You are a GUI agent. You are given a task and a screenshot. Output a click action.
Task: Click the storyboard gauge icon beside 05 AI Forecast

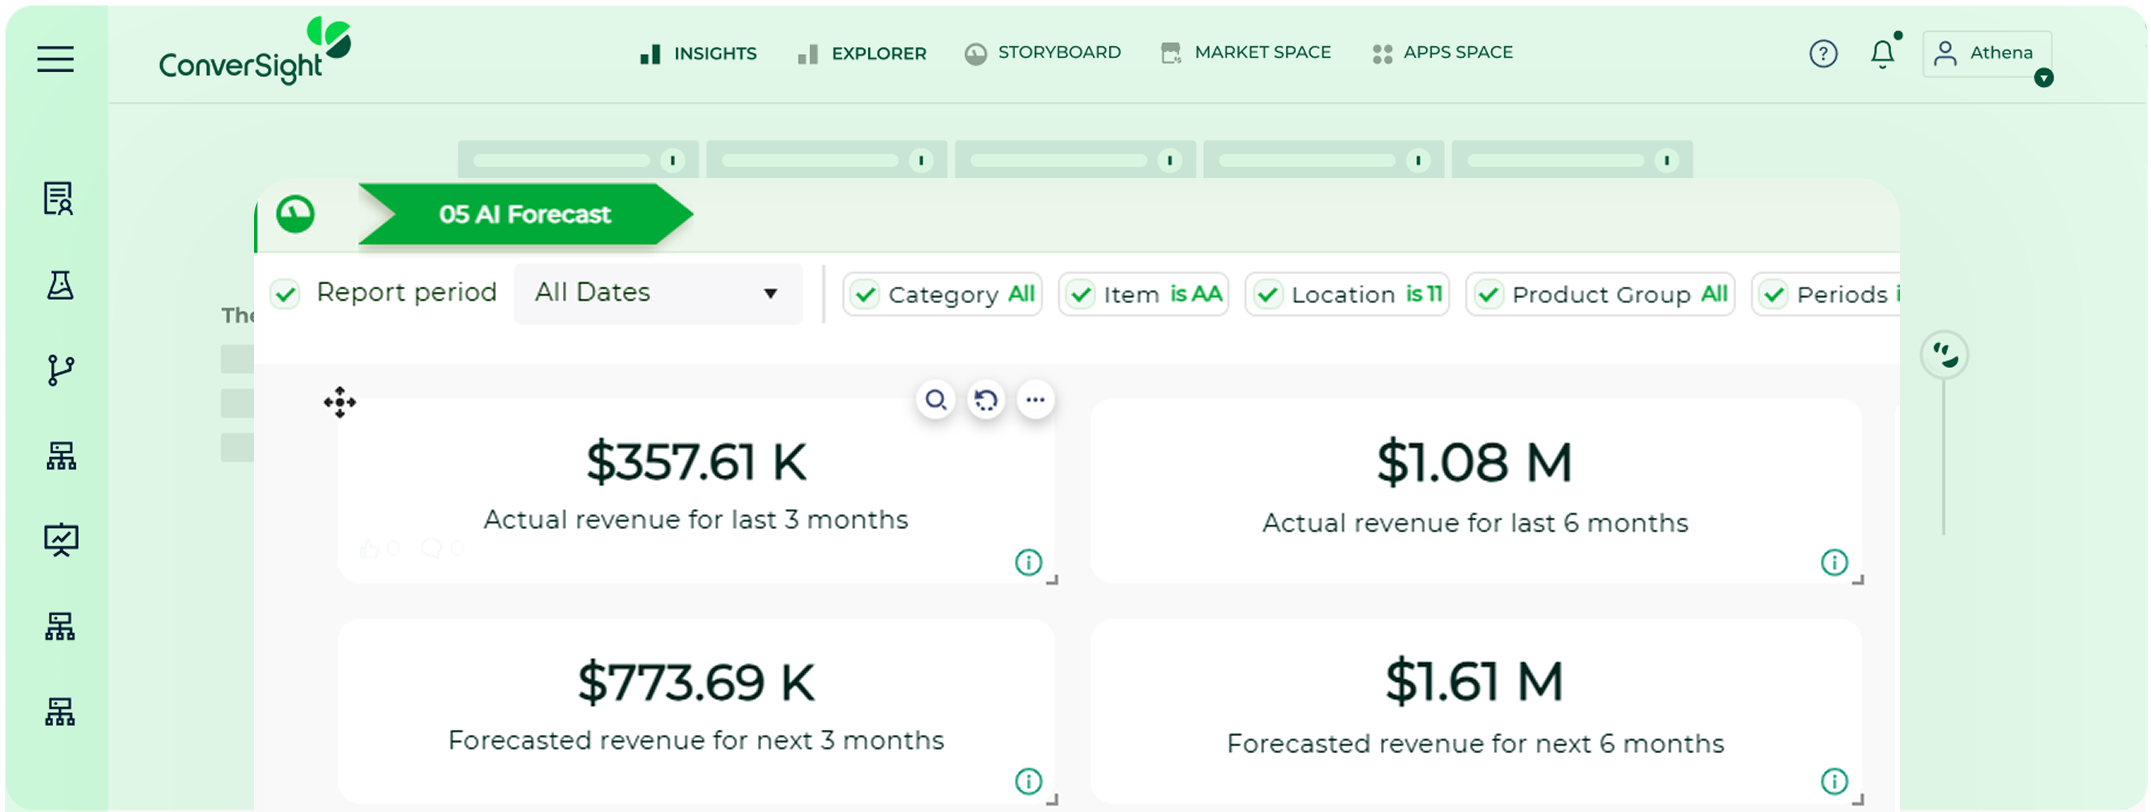pyautogui.click(x=296, y=214)
